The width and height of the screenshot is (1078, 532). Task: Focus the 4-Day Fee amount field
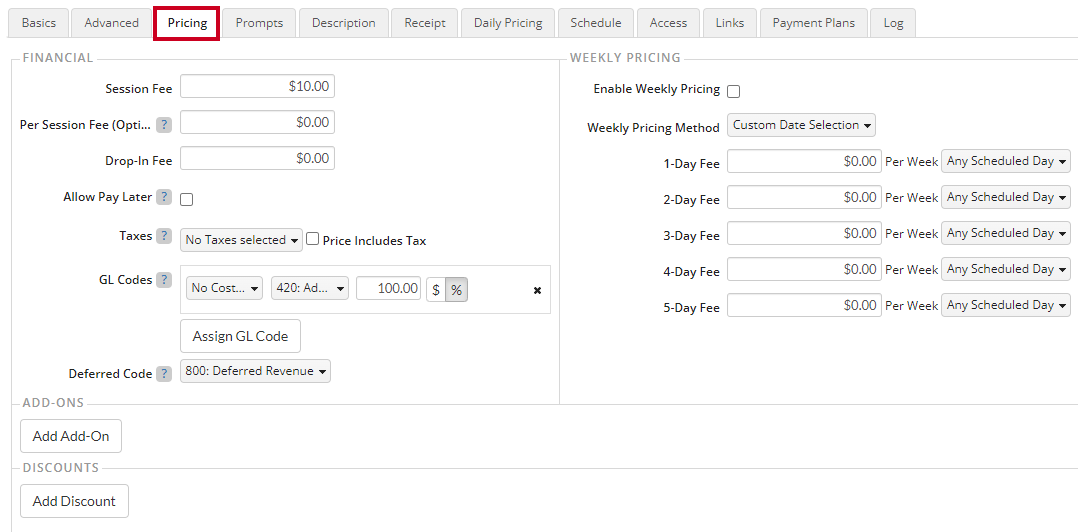pos(804,269)
